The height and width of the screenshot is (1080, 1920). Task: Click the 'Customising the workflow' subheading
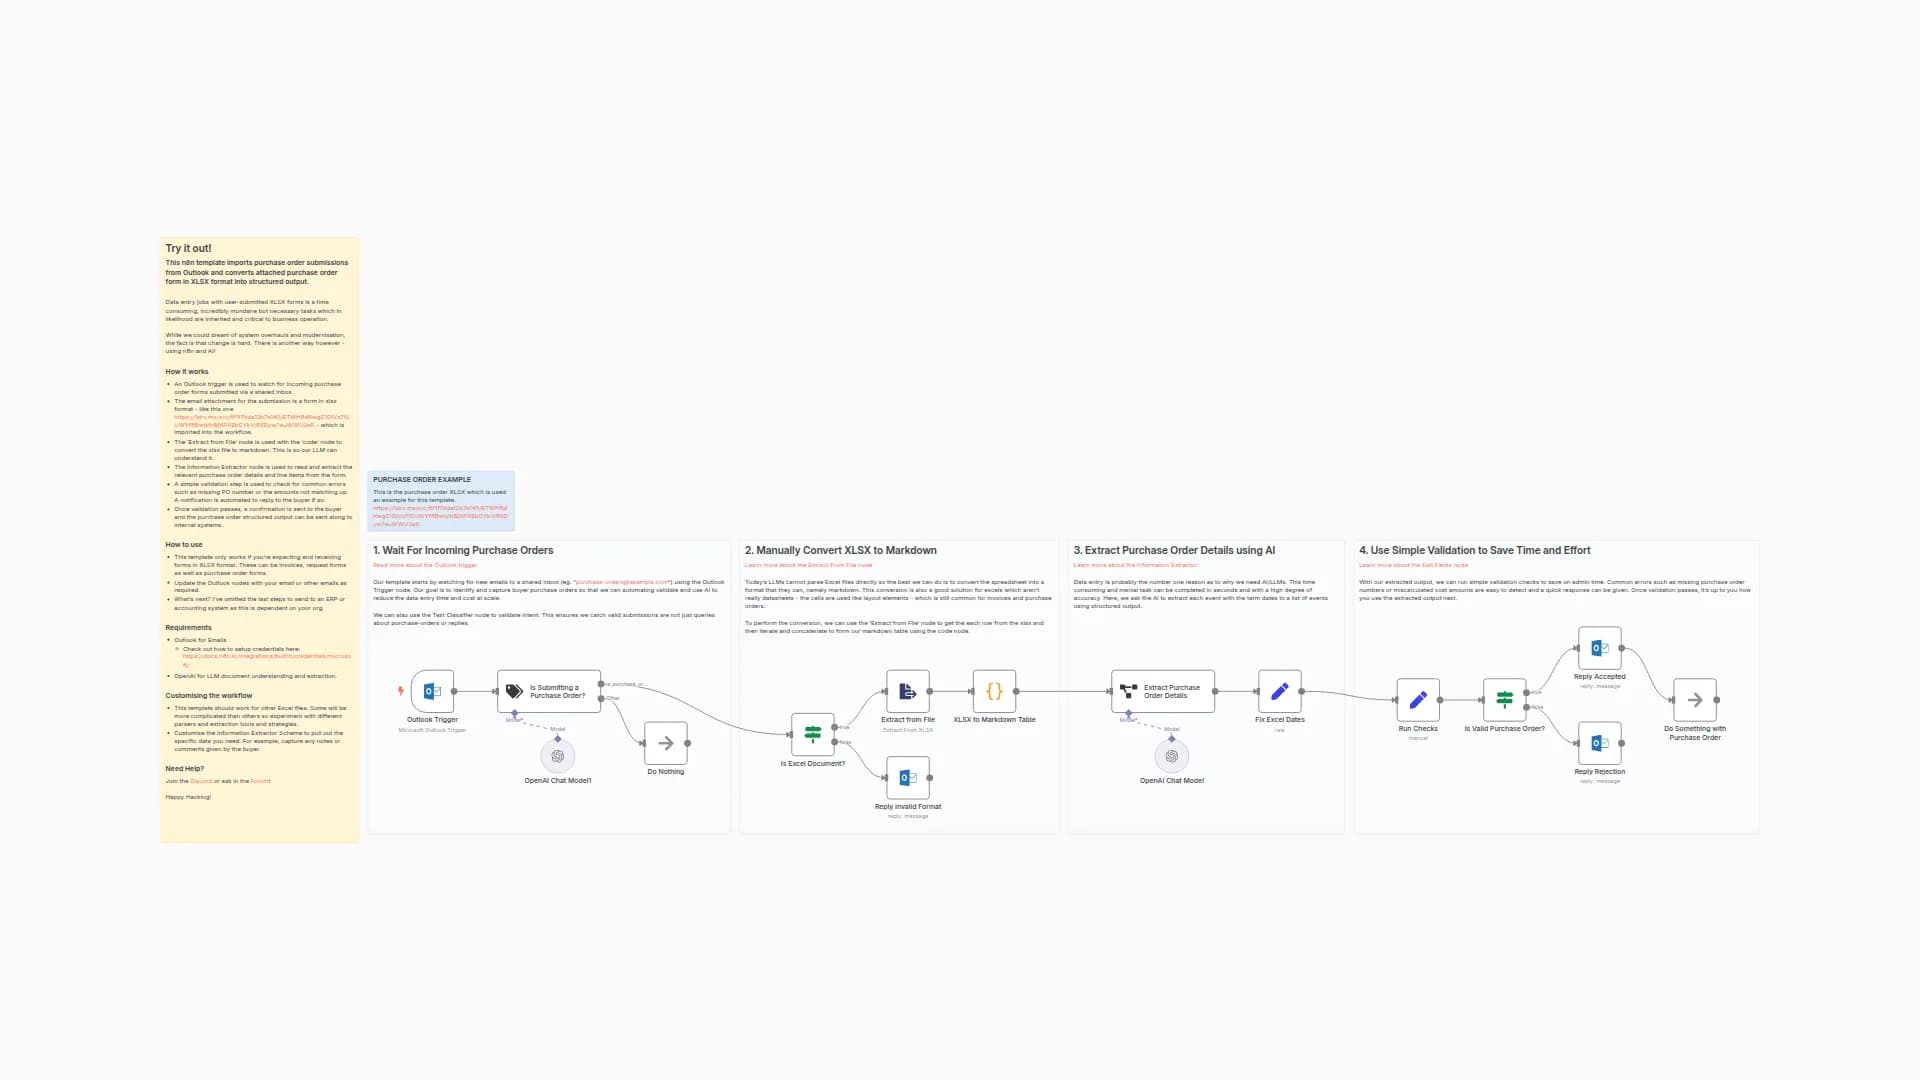(209, 696)
